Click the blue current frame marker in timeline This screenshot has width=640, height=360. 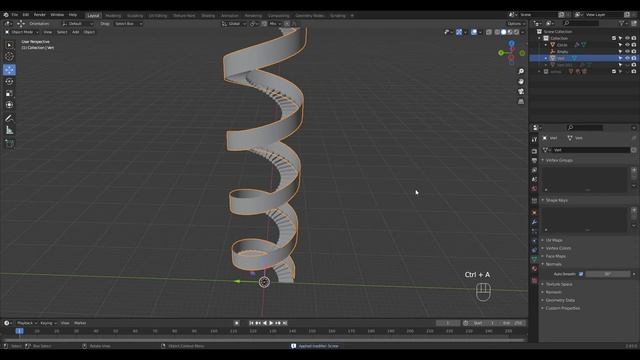click(x=19, y=331)
